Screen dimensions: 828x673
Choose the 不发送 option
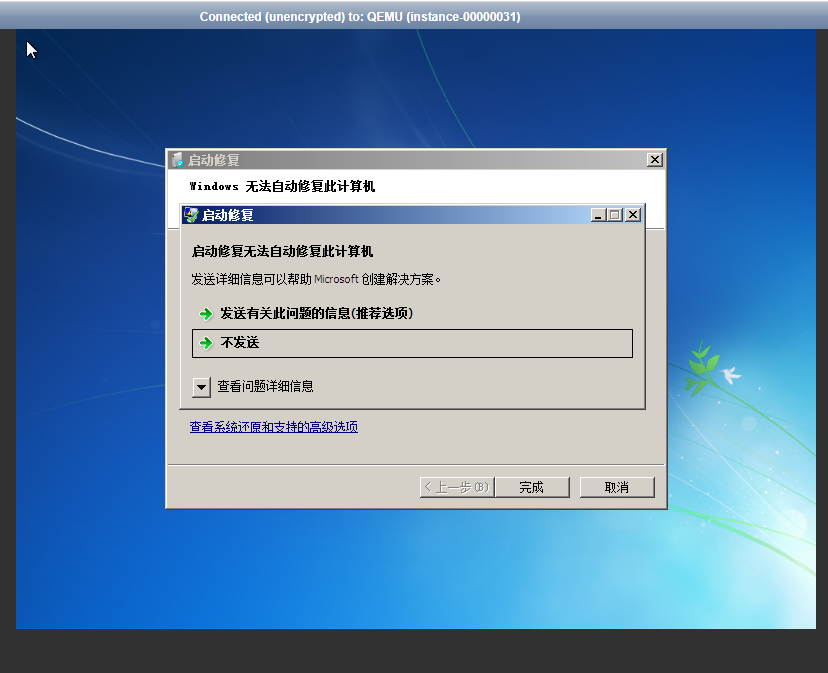(412, 343)
